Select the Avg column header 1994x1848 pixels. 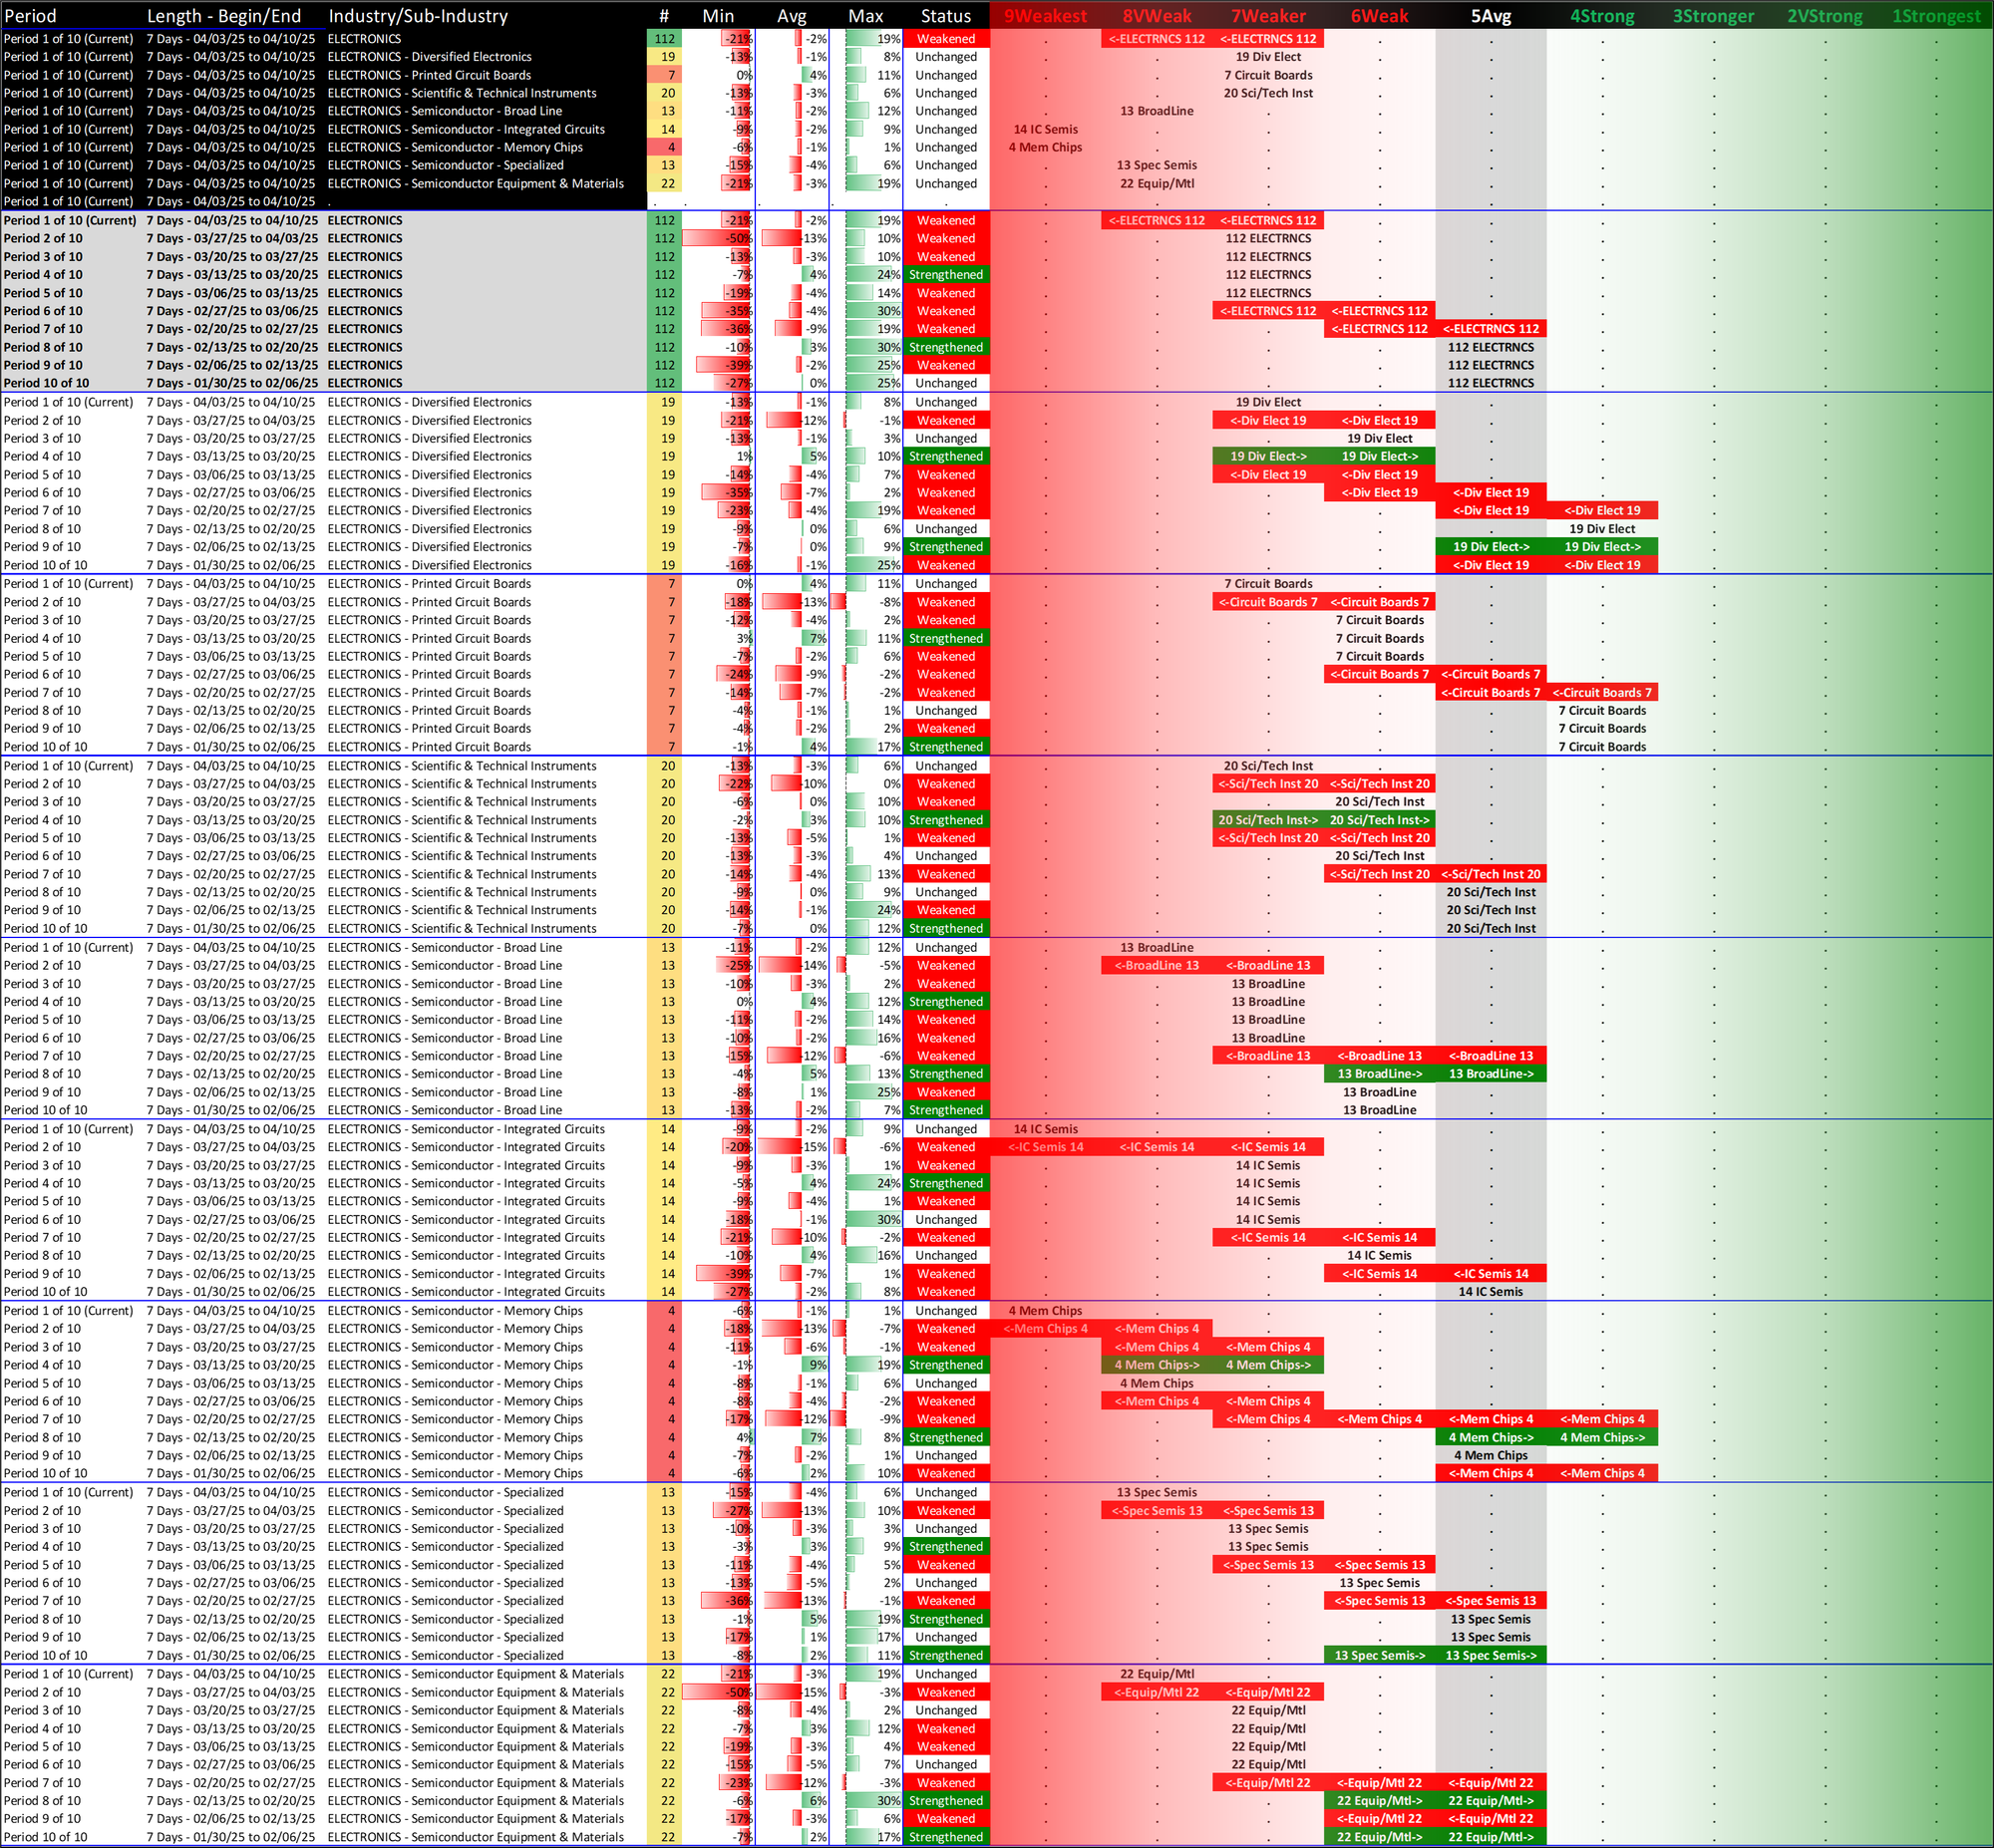pos(791,16)
